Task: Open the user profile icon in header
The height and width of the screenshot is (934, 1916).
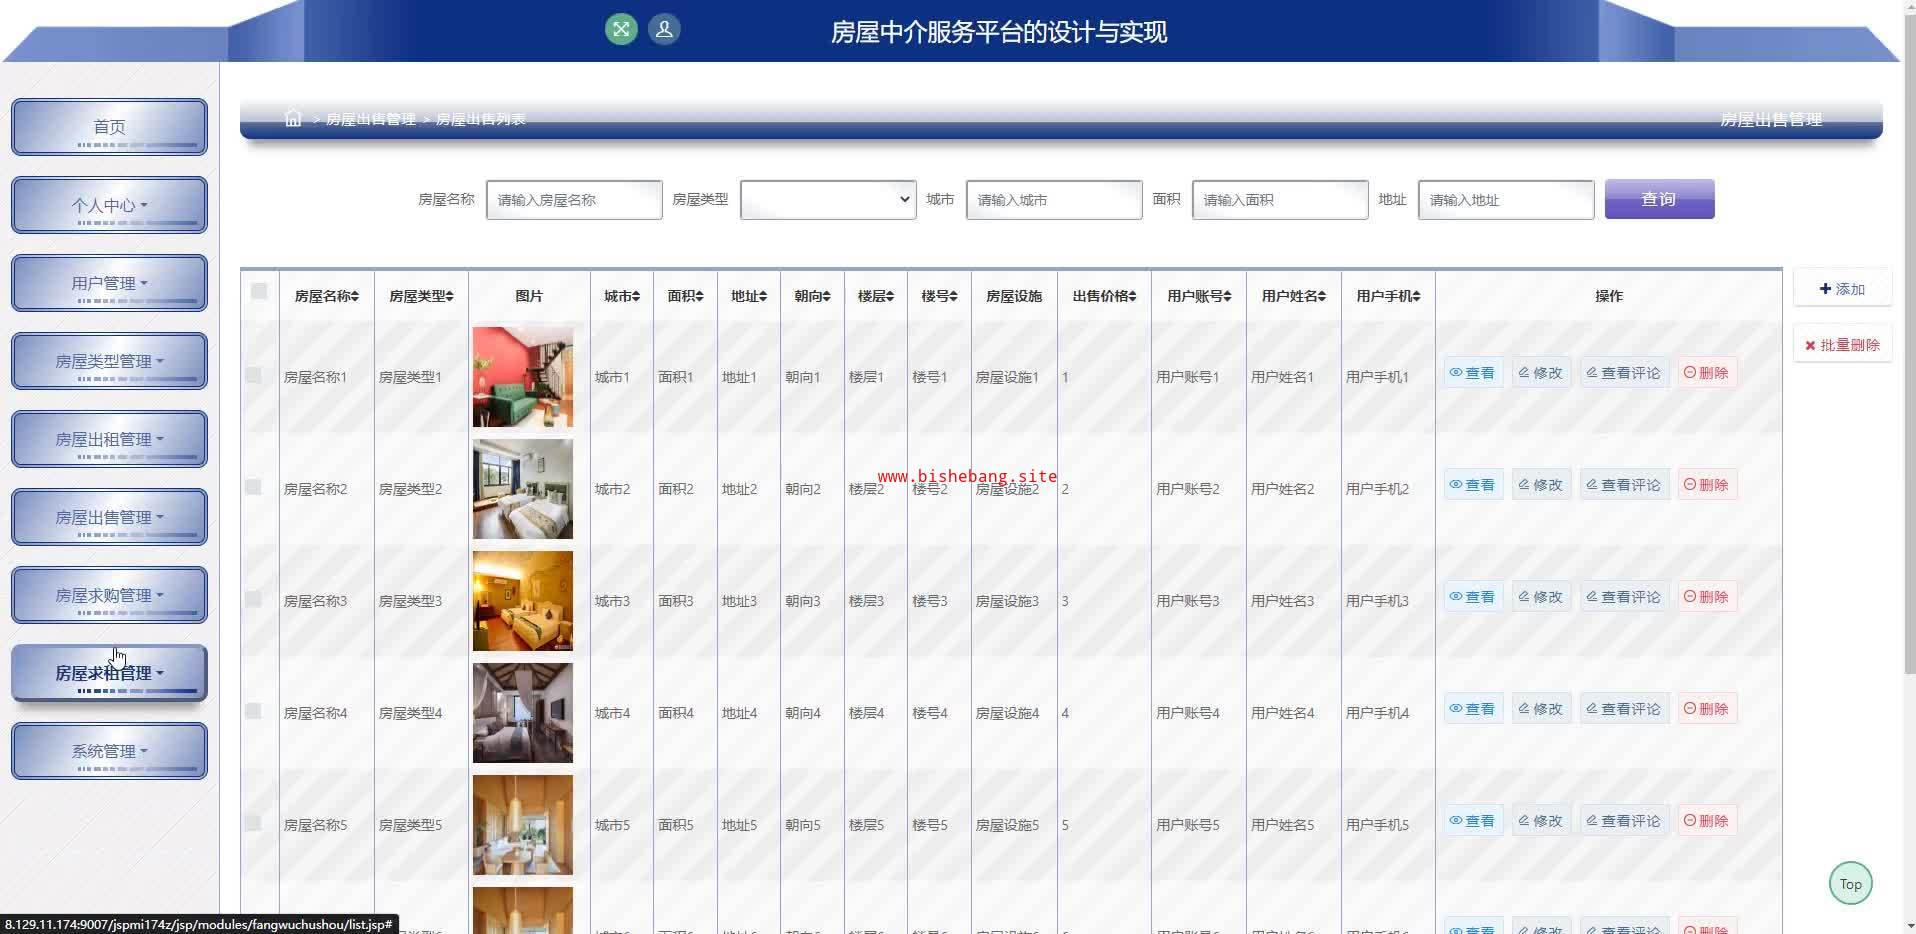Action: (664, 29)
